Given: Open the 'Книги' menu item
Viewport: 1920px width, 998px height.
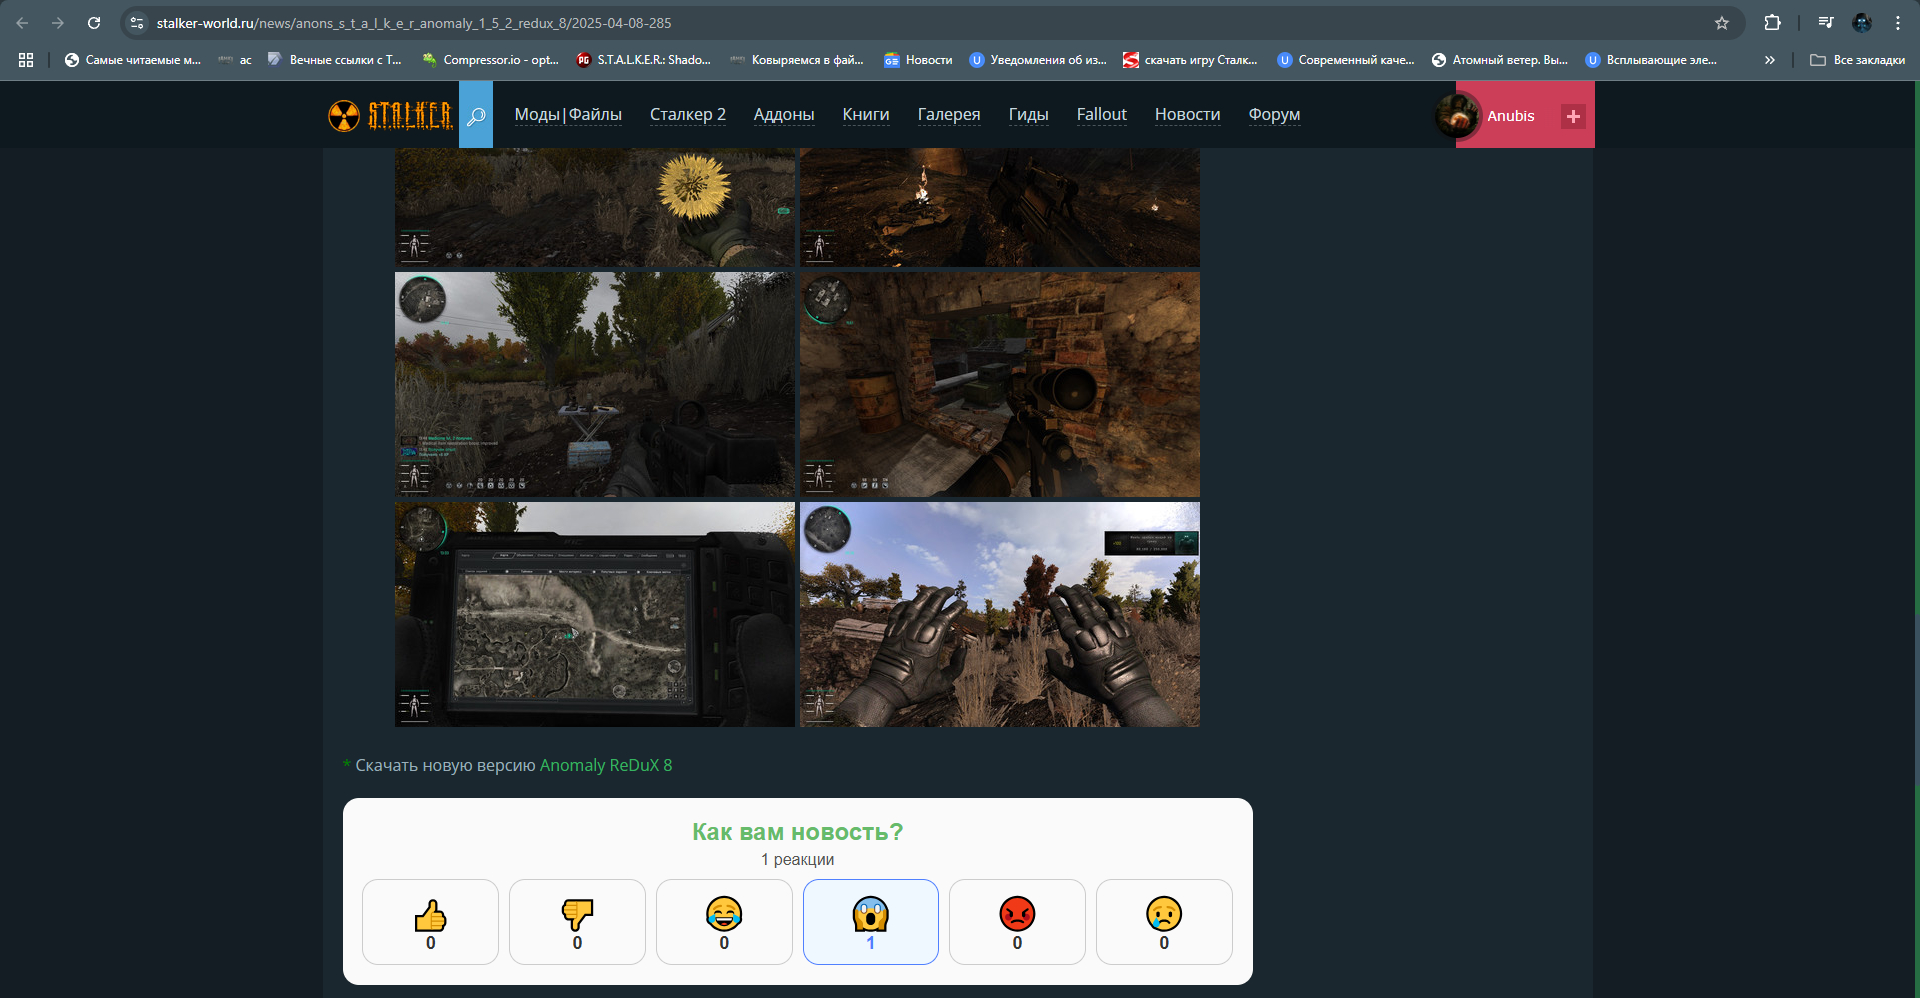Looking at the screenshot, I should pos(866,115).
